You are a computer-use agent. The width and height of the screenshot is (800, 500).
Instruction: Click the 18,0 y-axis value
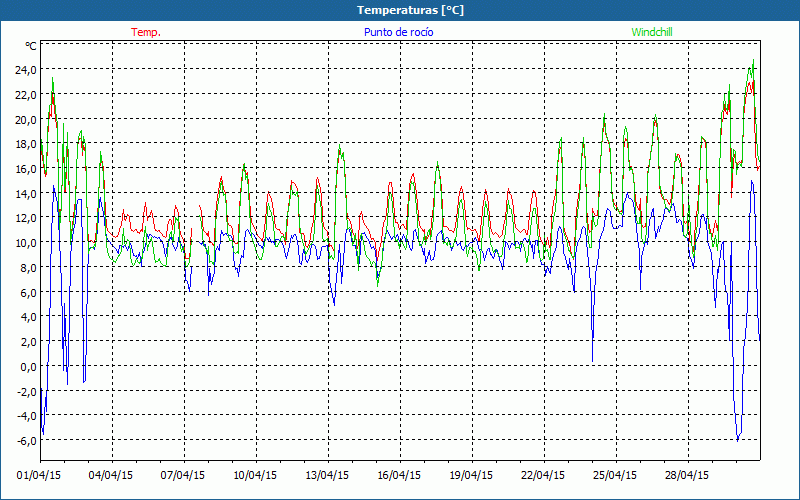(x=26, y=144)
